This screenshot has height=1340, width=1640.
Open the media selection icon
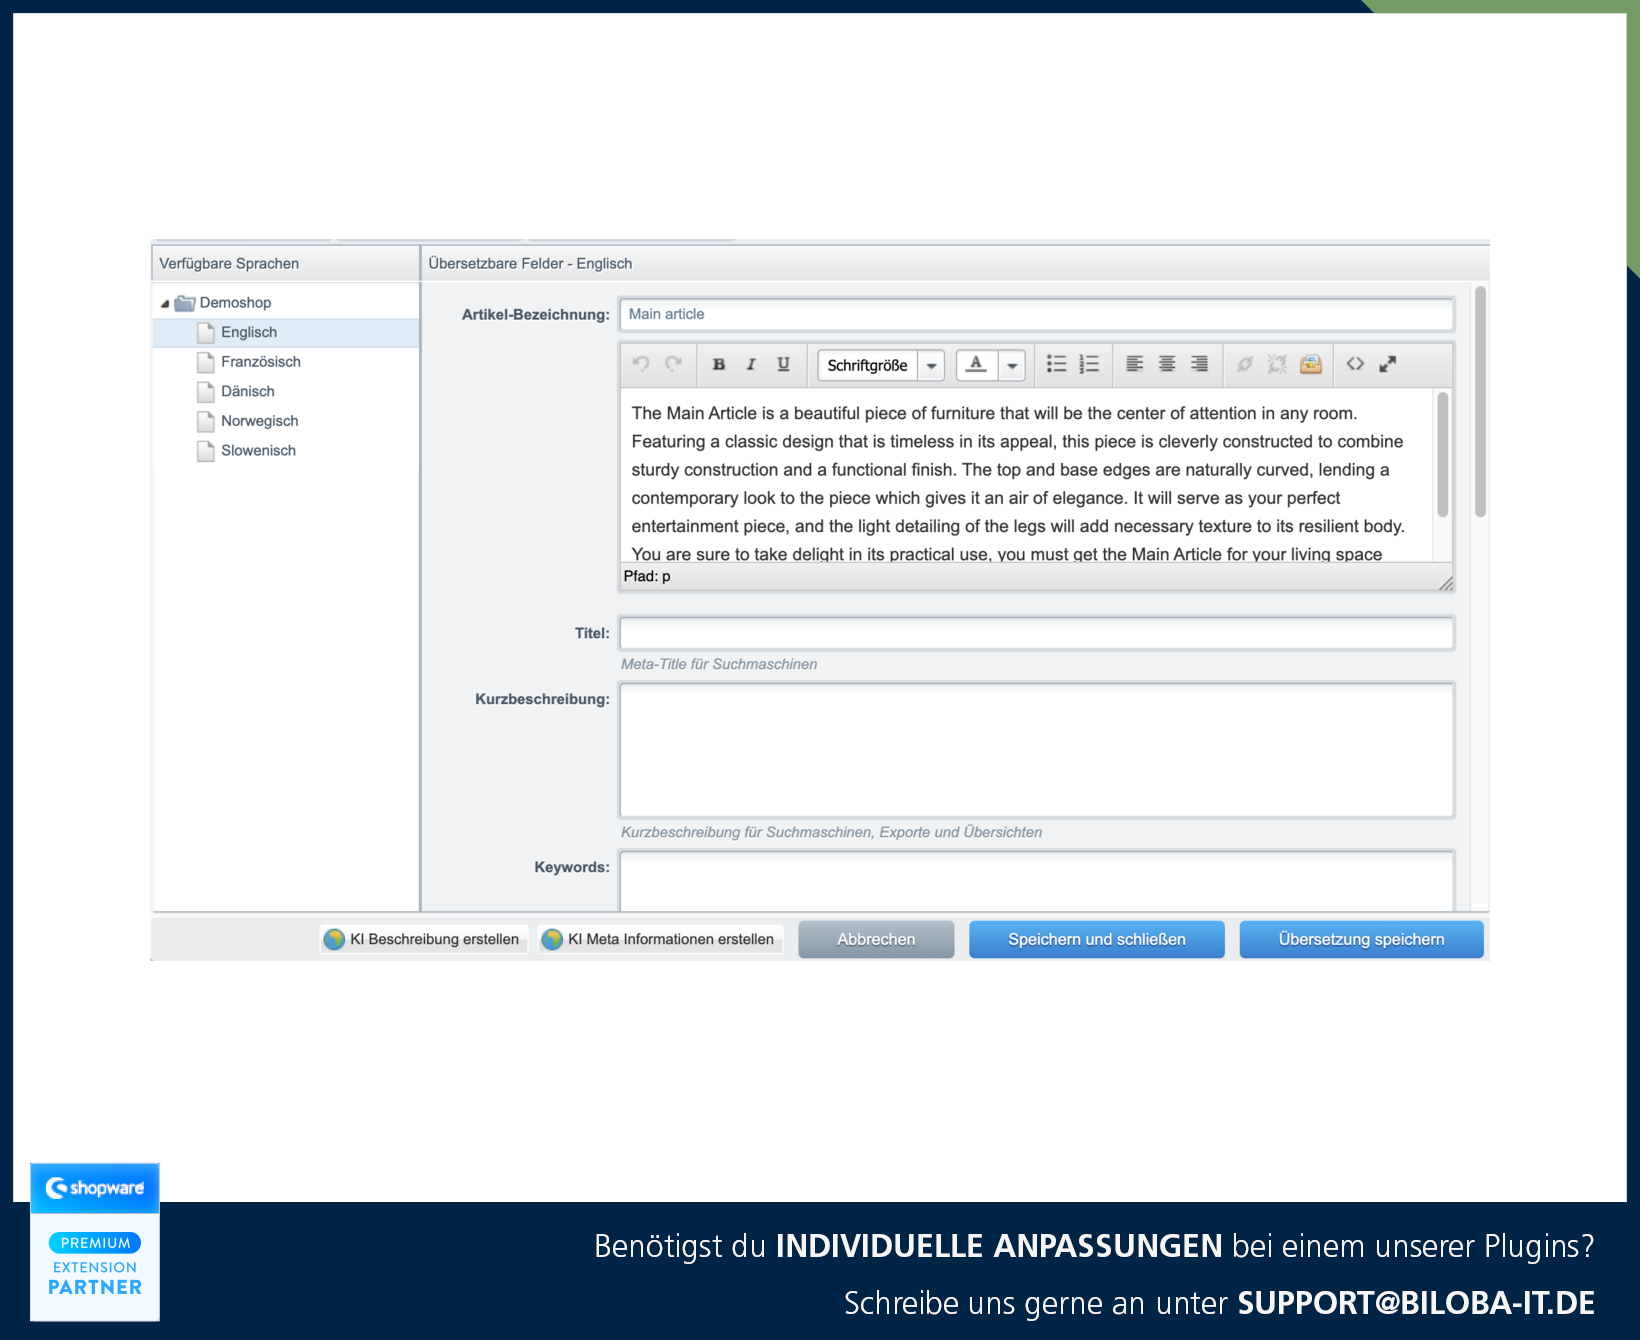click(1311, 364)
